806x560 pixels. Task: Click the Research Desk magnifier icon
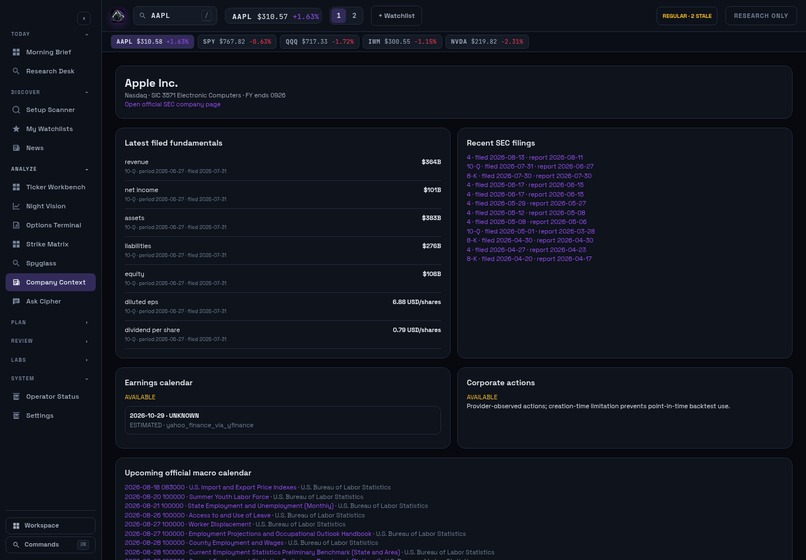(16, 71)
